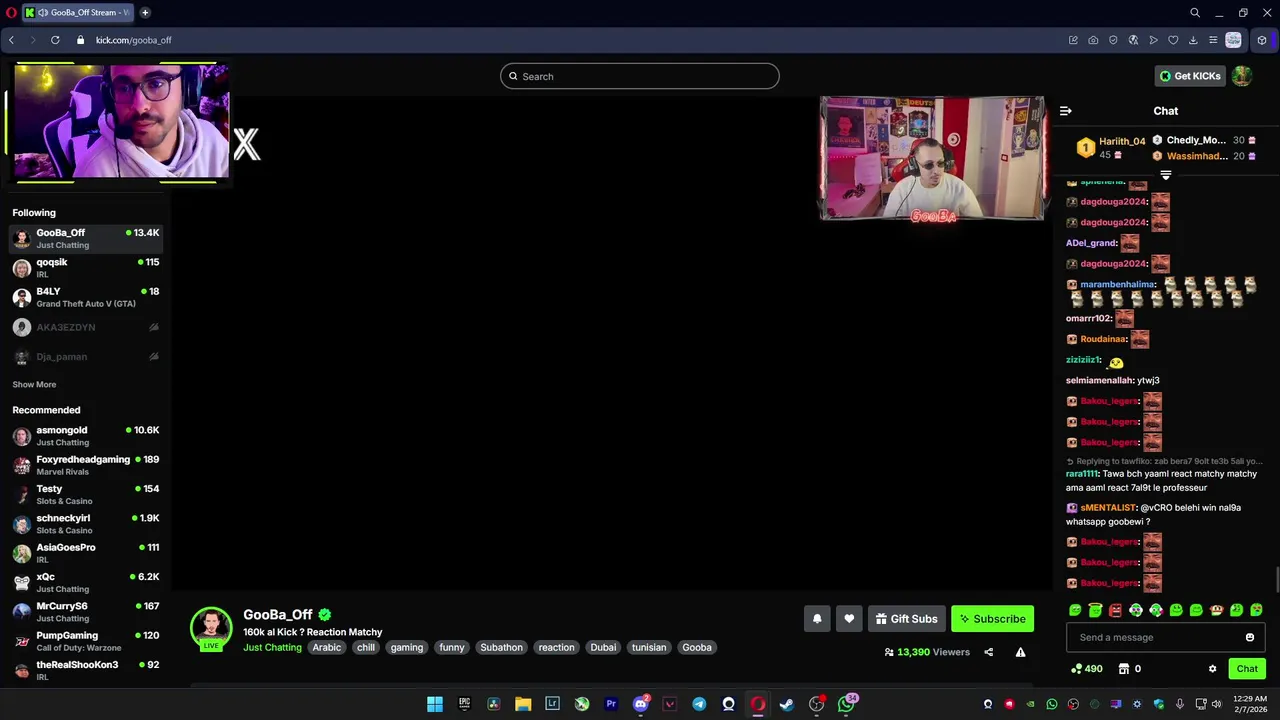Subscribe to GooBa_Off channel
This screenshot has height=720, width=1280.
coord(992,619)
